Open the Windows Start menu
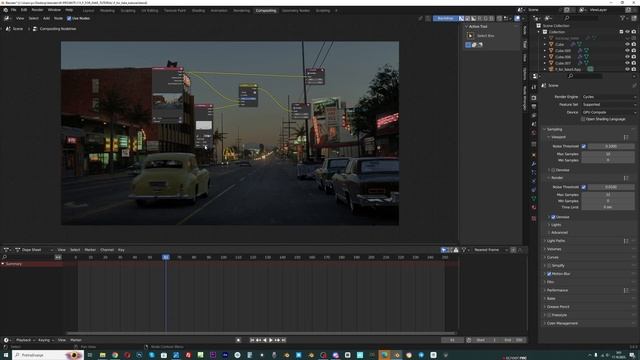Screen dimensions: 640x360 [6, 355]
